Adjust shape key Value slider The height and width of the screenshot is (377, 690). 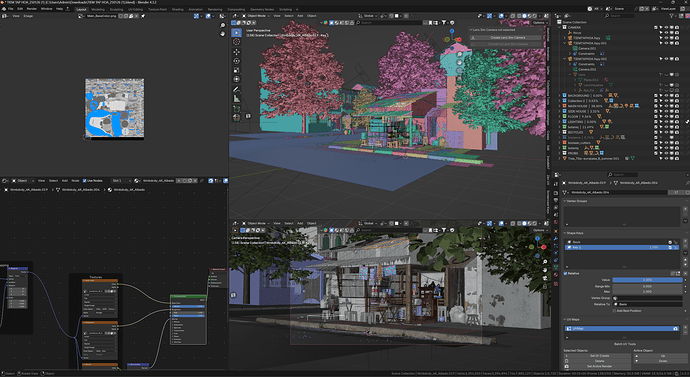[647, 280]
